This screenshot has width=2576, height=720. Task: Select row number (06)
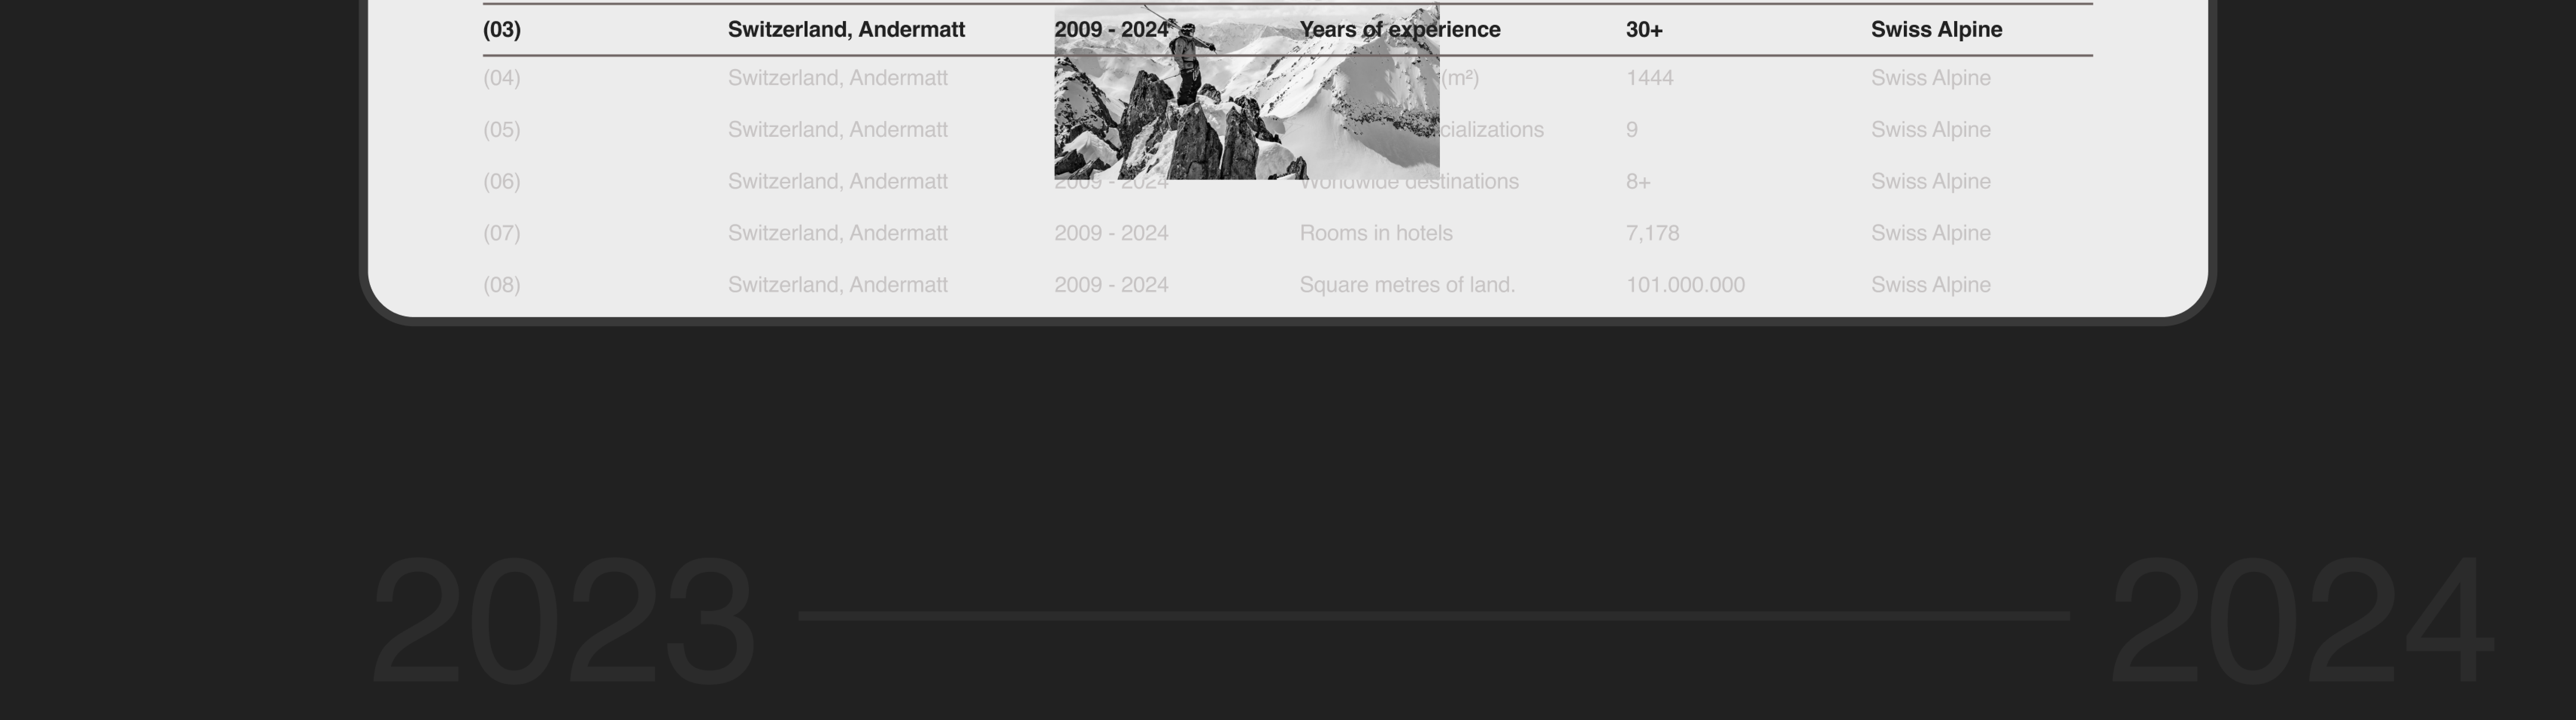pyautogui.click(x=502, y=182)
